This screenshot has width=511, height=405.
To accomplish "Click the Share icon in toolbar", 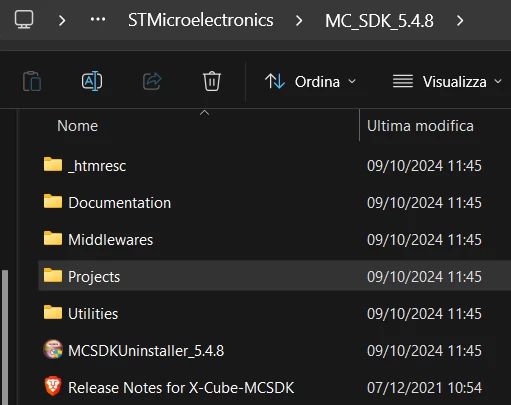I will point(152,81).
